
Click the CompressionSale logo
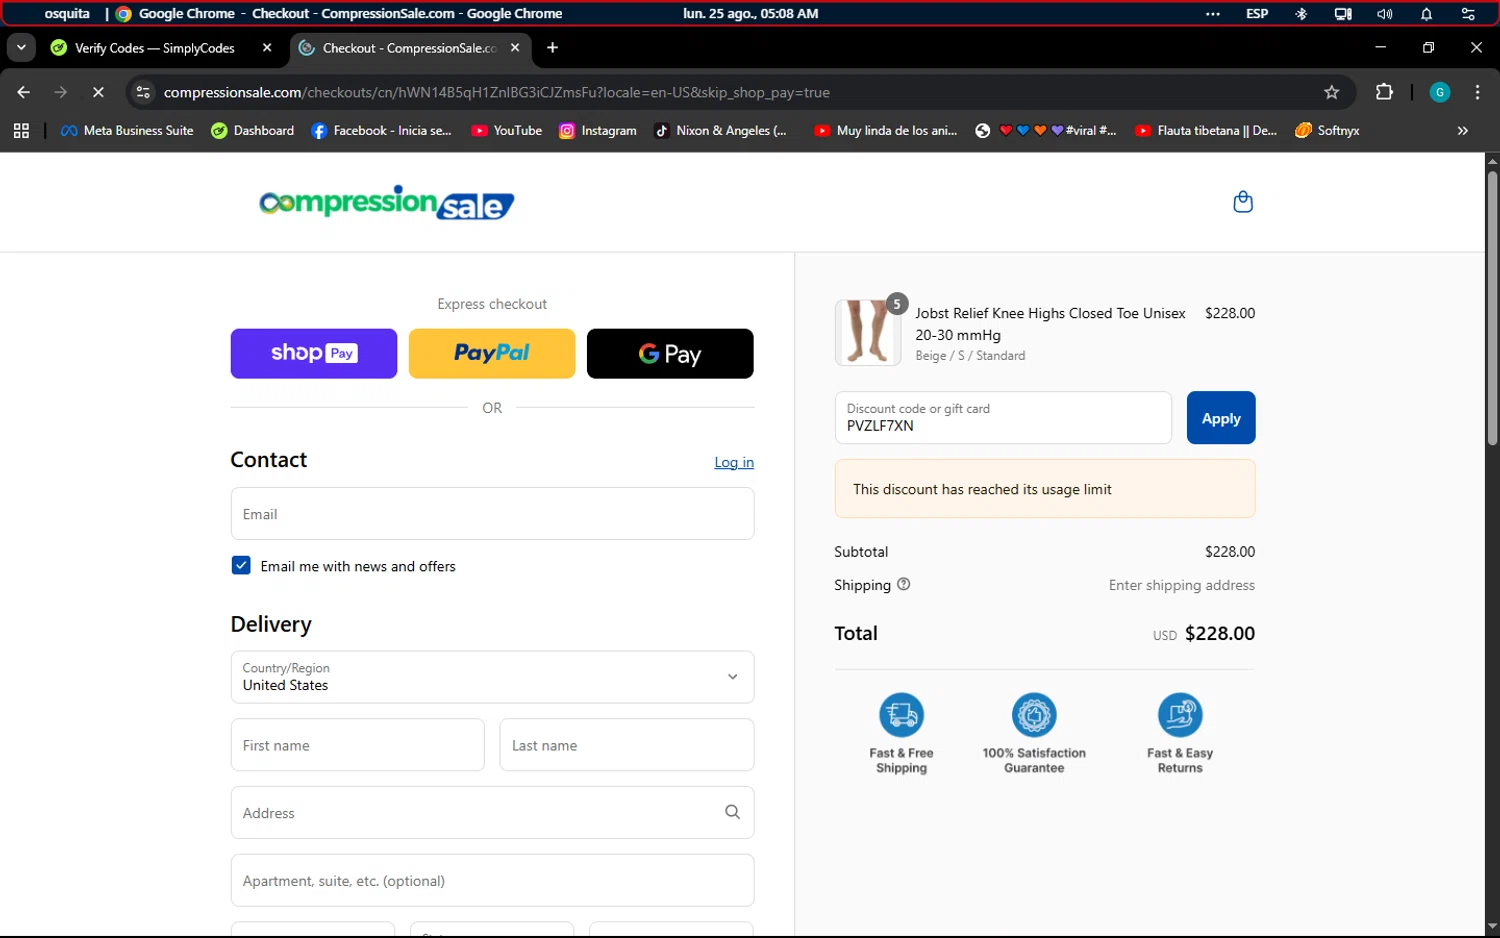tap(387, 203)
